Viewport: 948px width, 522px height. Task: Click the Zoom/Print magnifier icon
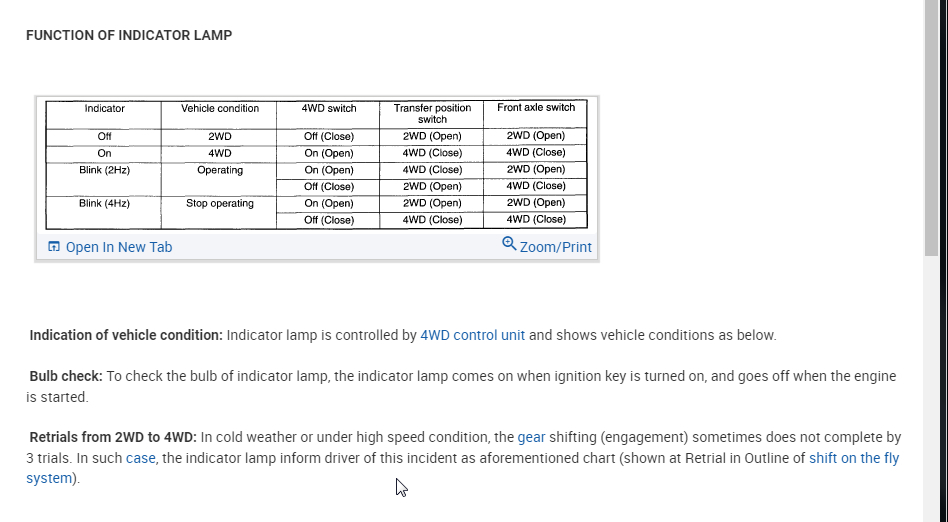(x=509, y=244)
